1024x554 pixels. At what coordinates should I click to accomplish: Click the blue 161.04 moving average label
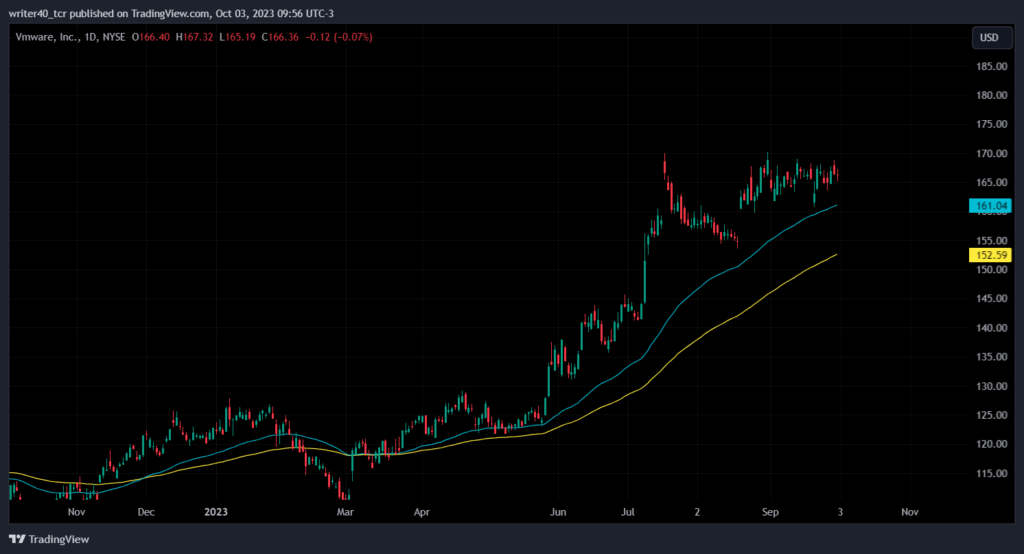tap(990, 206)
